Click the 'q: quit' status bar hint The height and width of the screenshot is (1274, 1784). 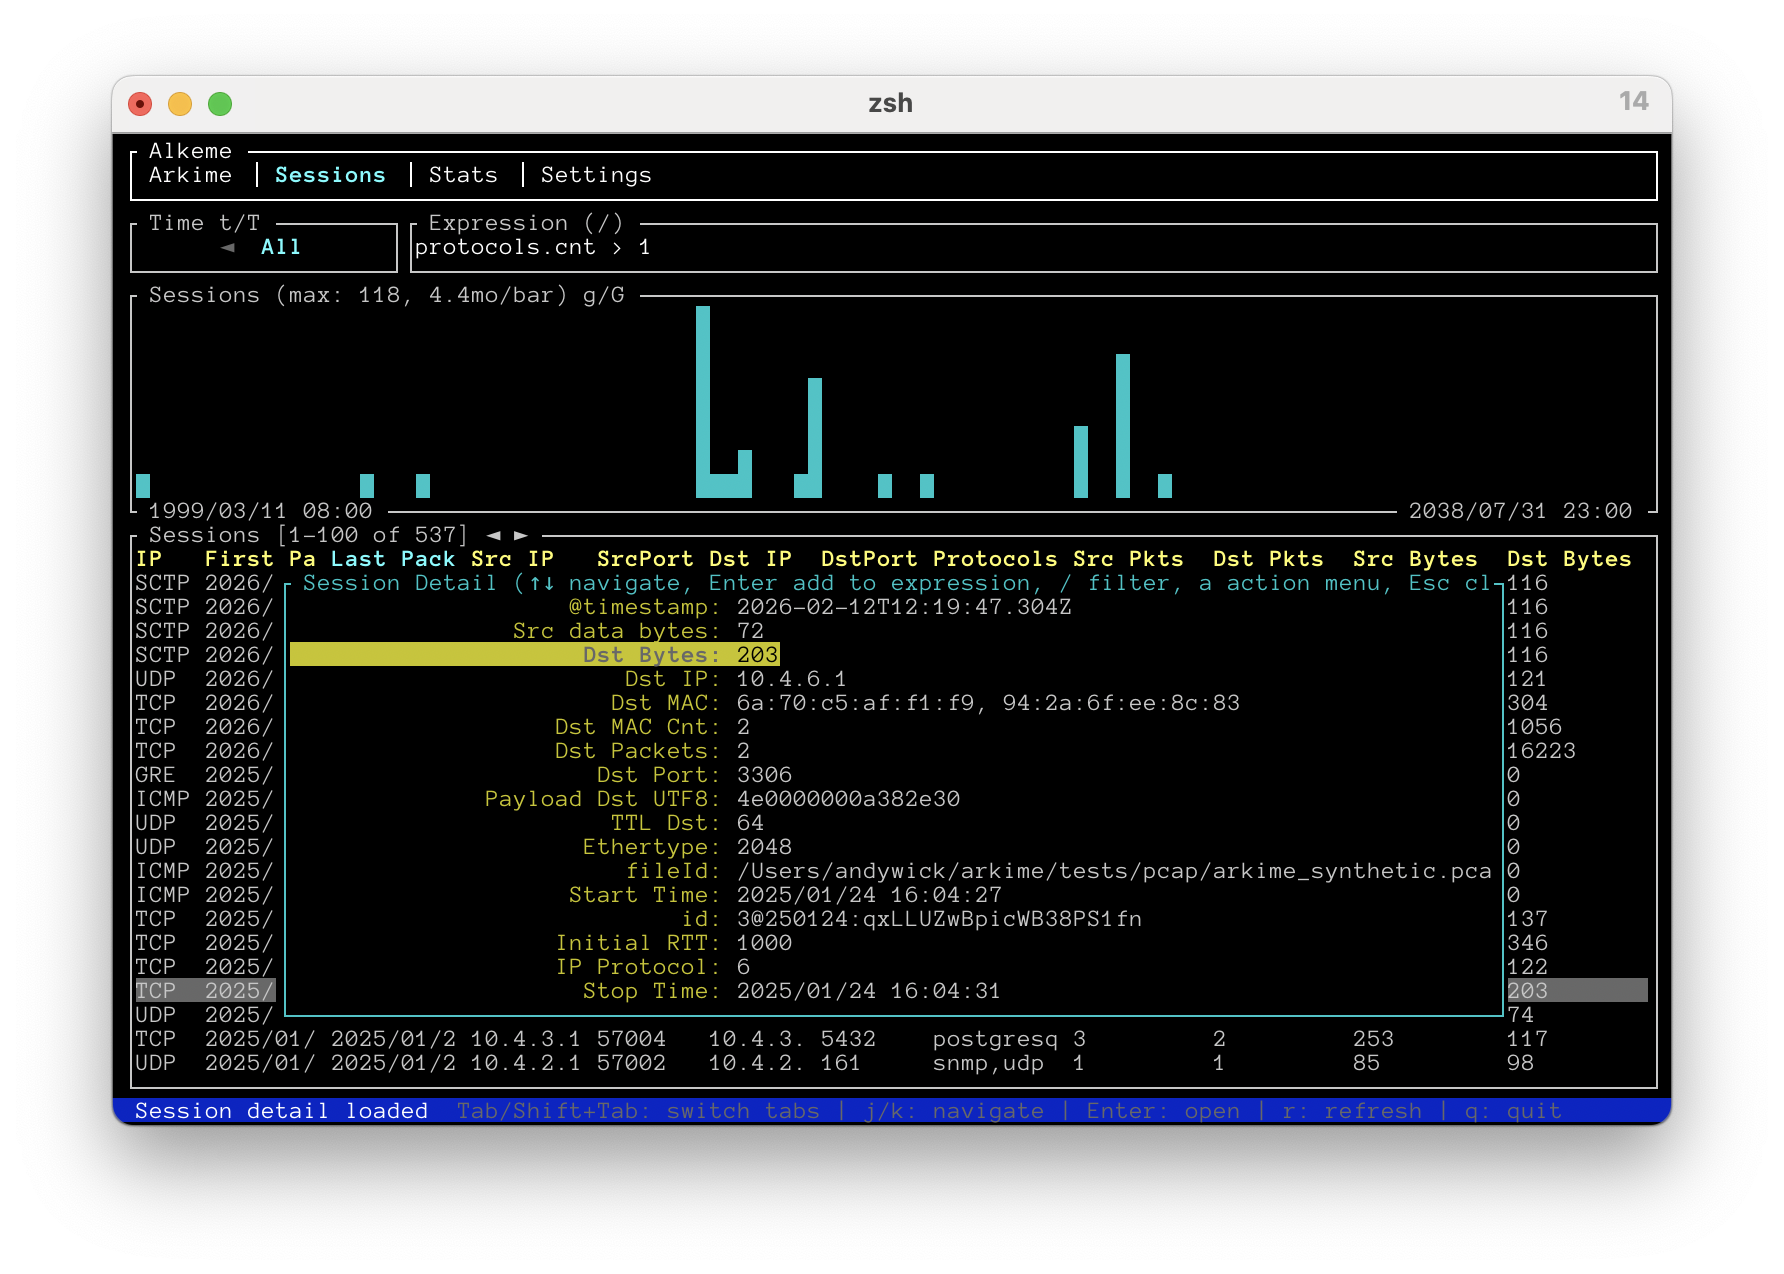(x=1513, y=1111)
